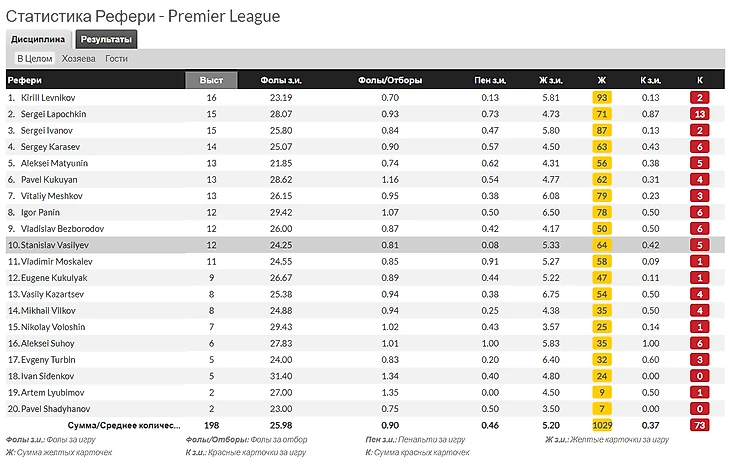Viewport: 730px width, 473px height.
Task: Click Kirill Levnikov's yellow card badge 93
Action: (601, 98)
